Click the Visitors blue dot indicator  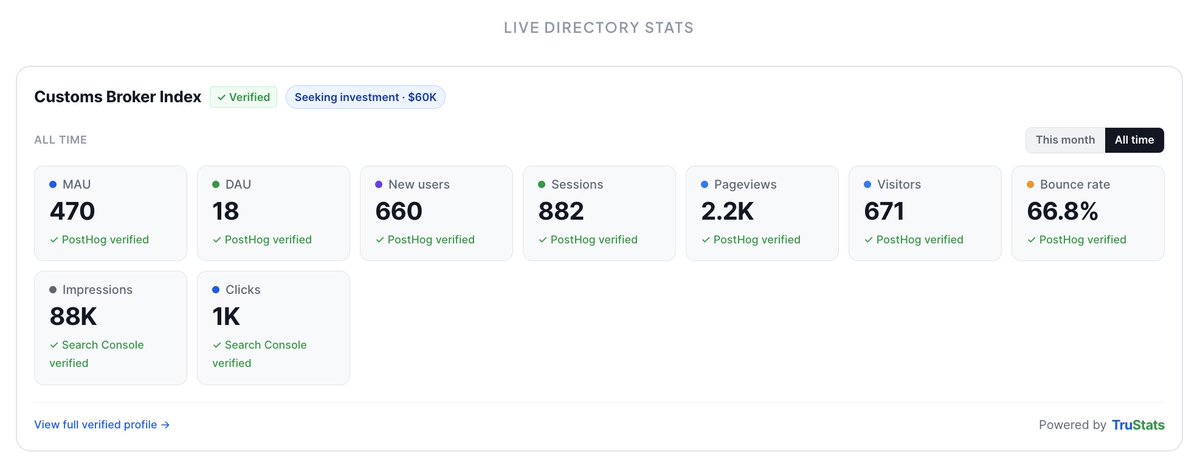coord(868,185)
